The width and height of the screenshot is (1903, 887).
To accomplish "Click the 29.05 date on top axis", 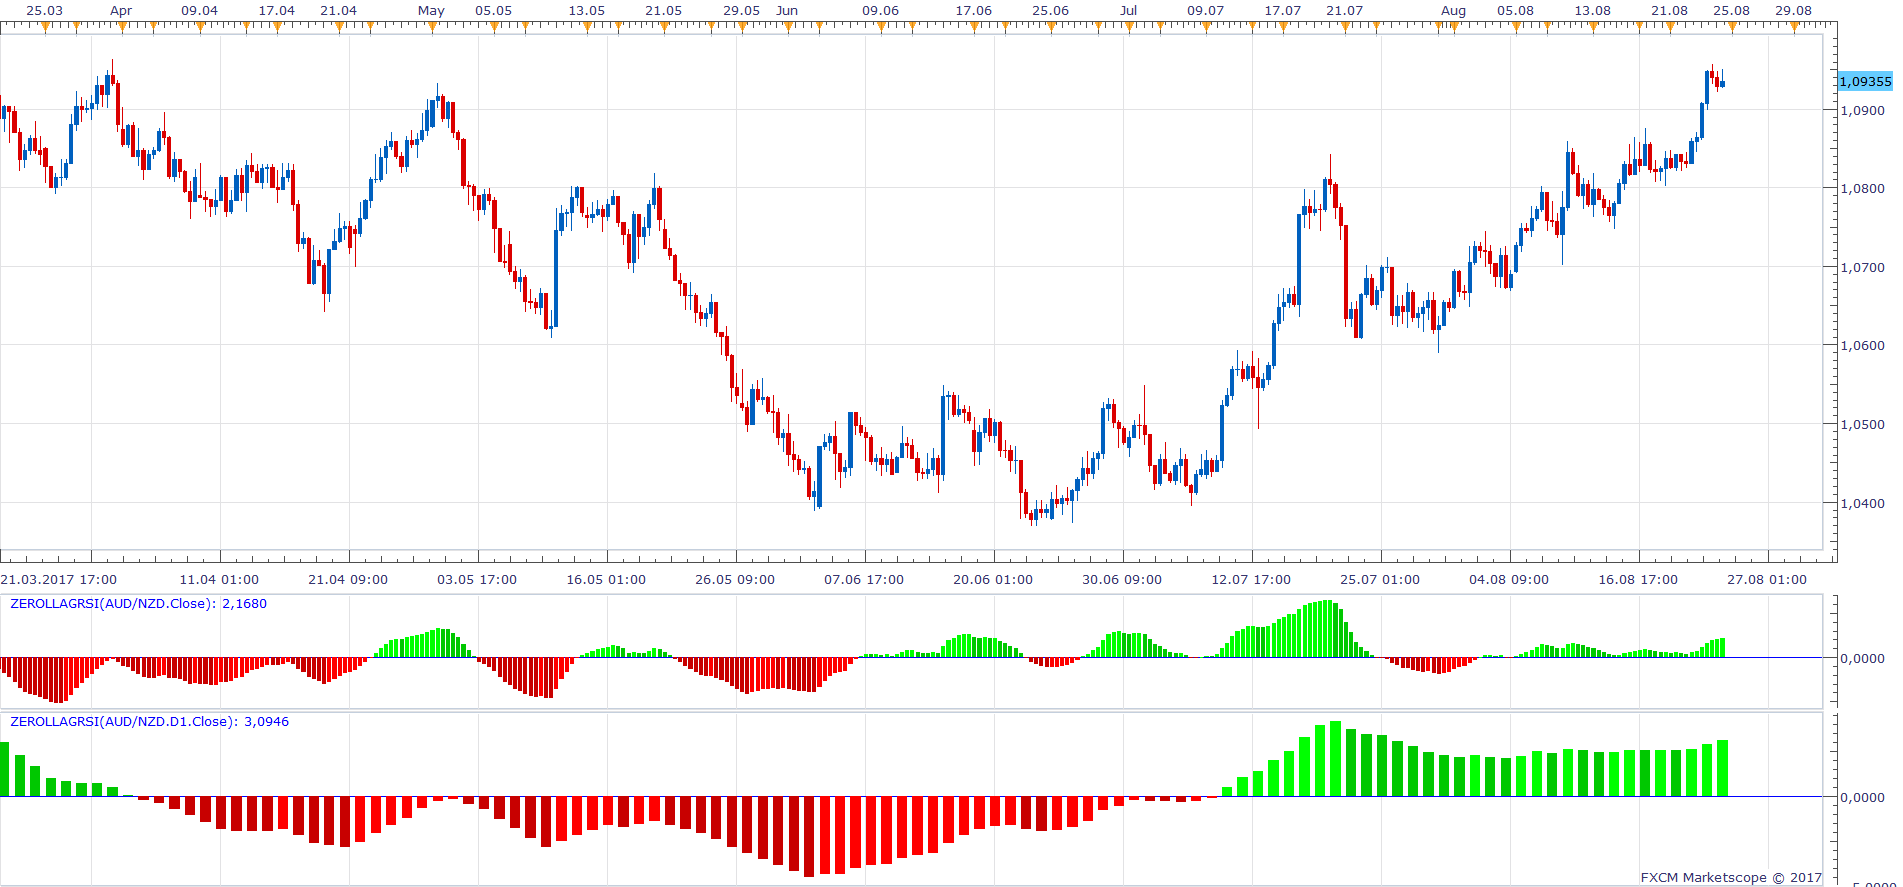I will click(742, 11).
